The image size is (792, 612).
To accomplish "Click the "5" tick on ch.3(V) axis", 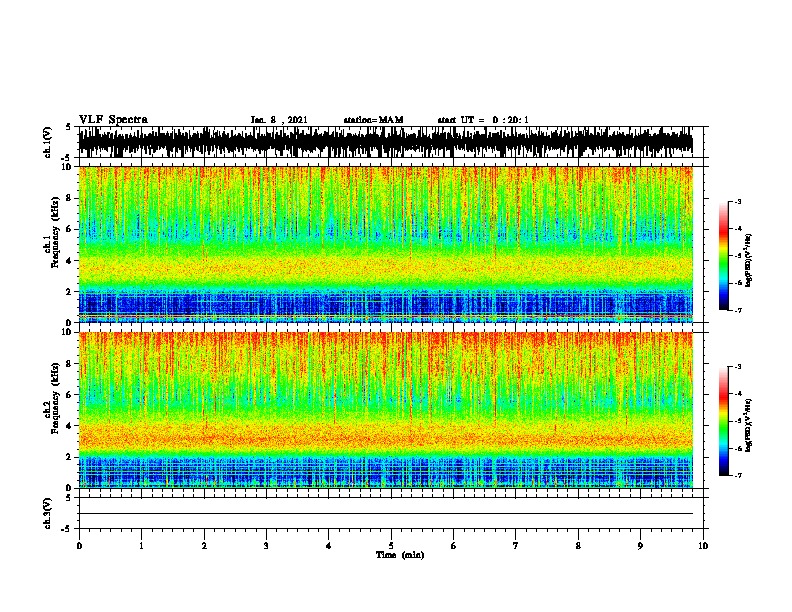I will pyautogui.click(x=69, y=498).
